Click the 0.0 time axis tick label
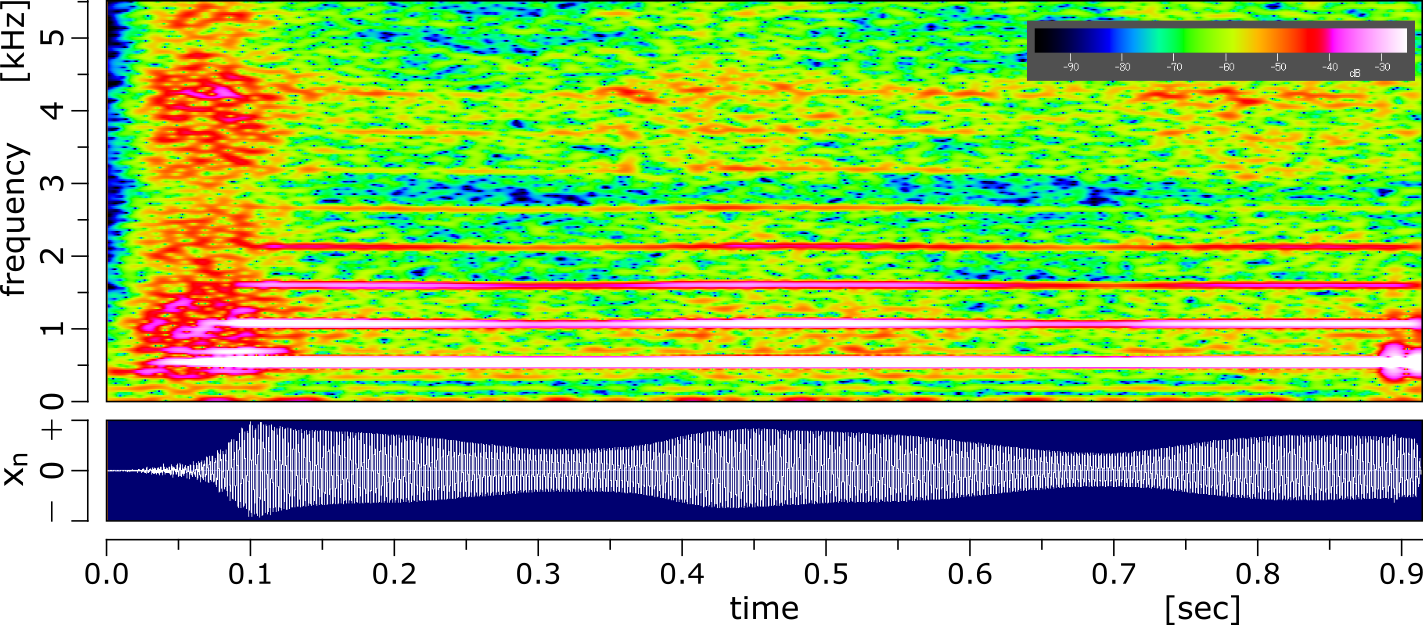This screenshot has height=625, width=1423. (106, 580)
